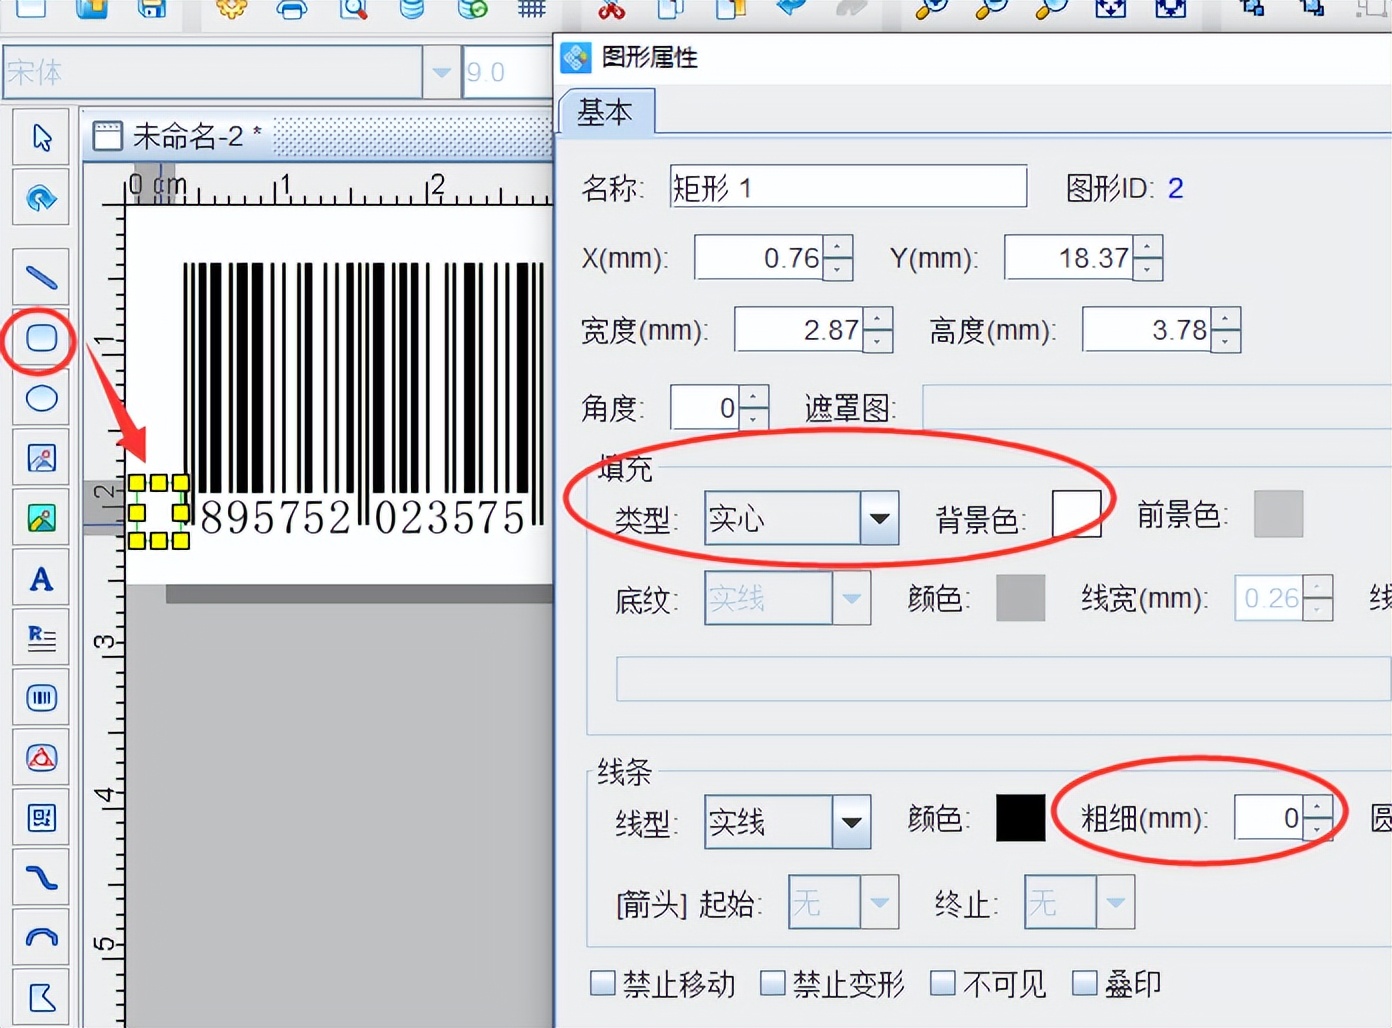Click the database cylinder icon

(411, 9)
